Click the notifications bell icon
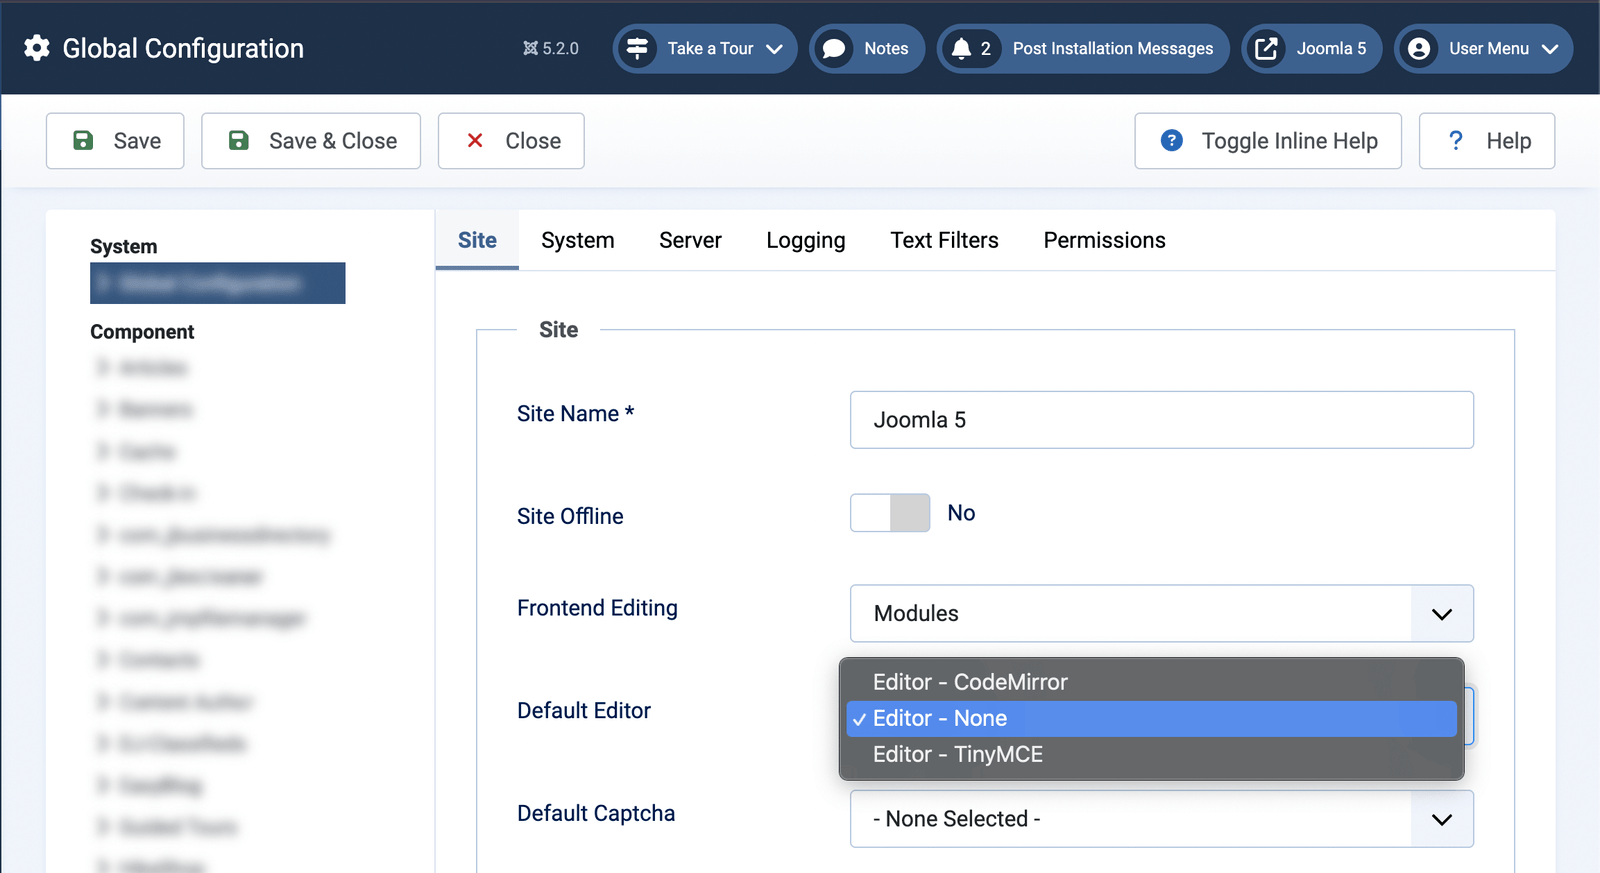 tap(961, 48)
